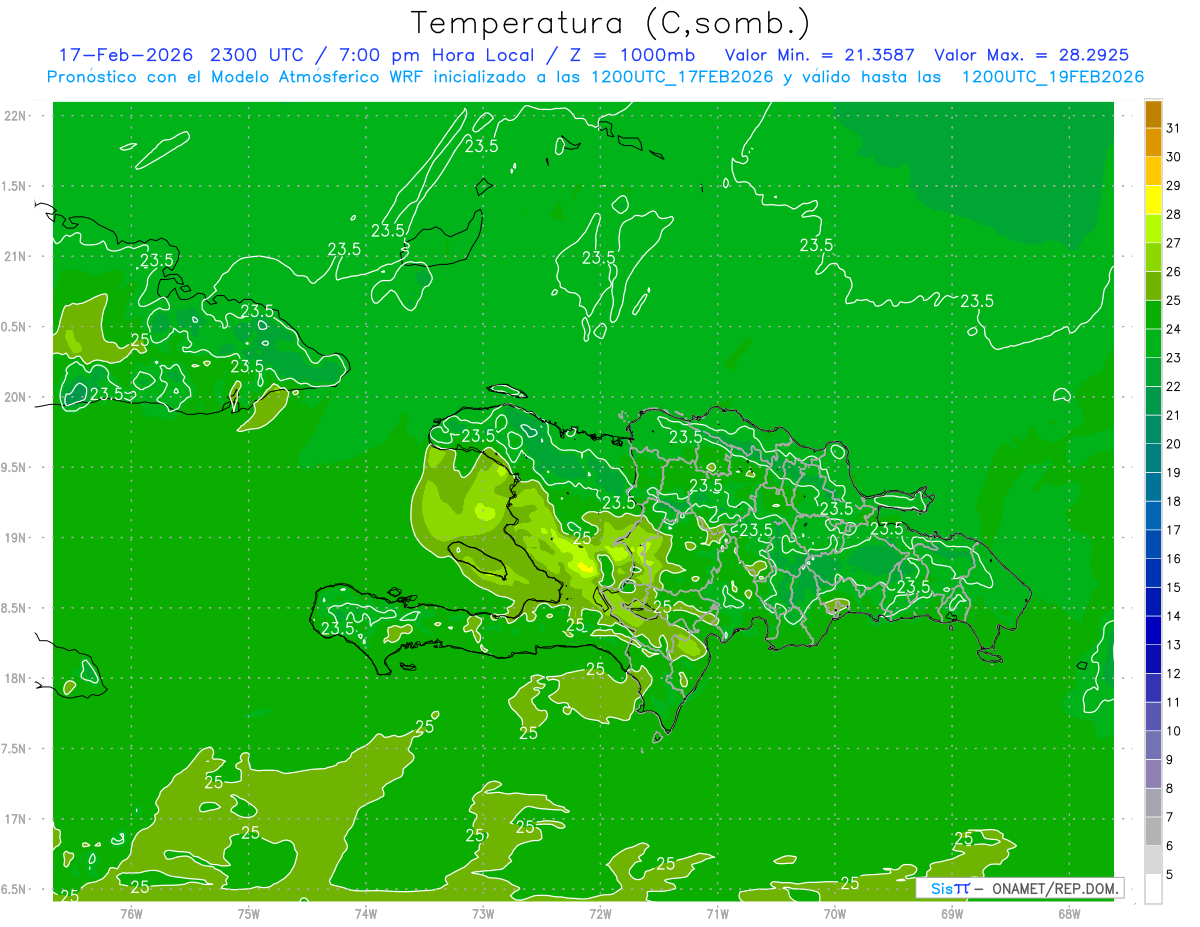Click the green swatch between 23 and 24
This screenshot has width=1200, height=927.
[1153, 343]
